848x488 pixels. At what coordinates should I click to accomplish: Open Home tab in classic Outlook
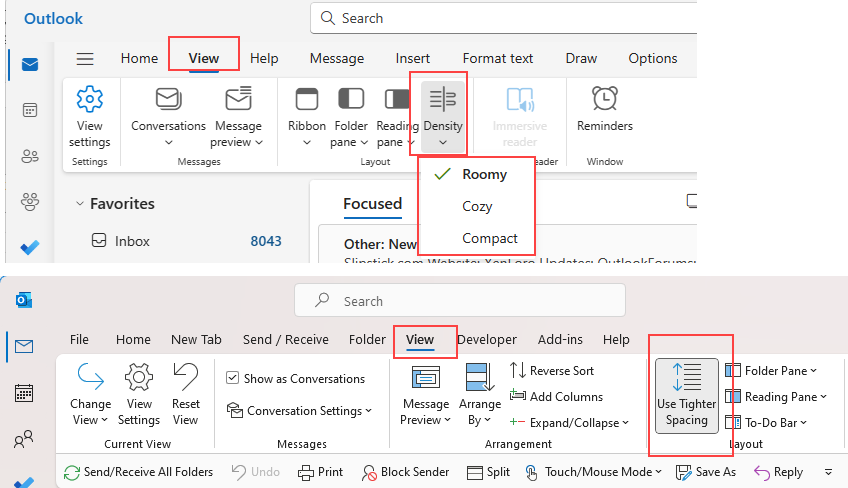(133, 340)
